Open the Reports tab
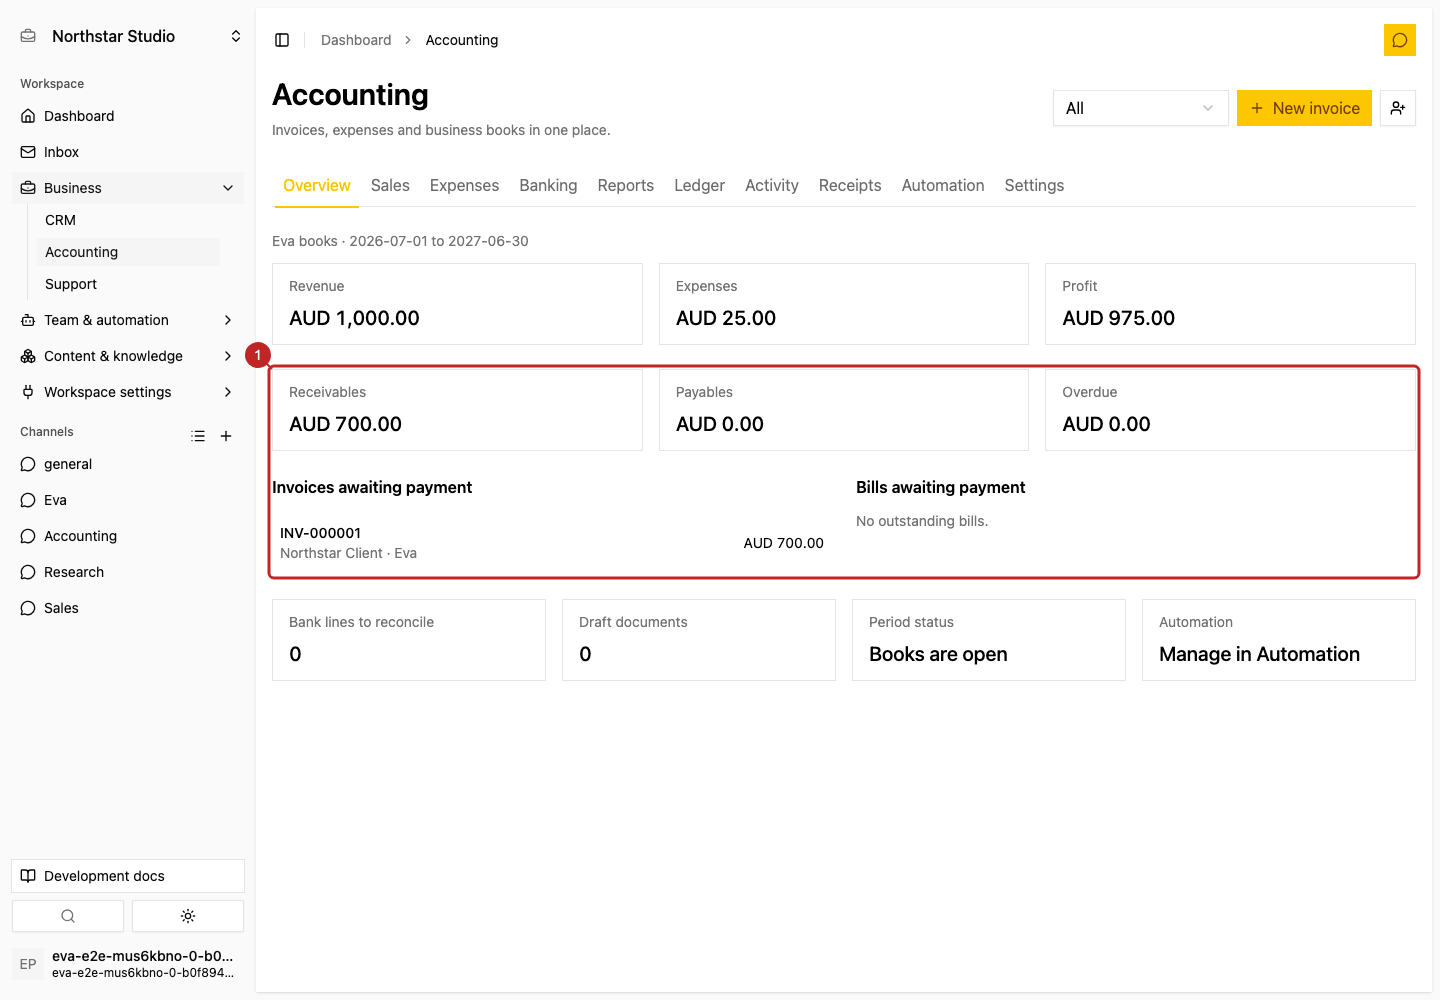The image size is (1440, 1000). pyautogui.click(x=626, y=185)
